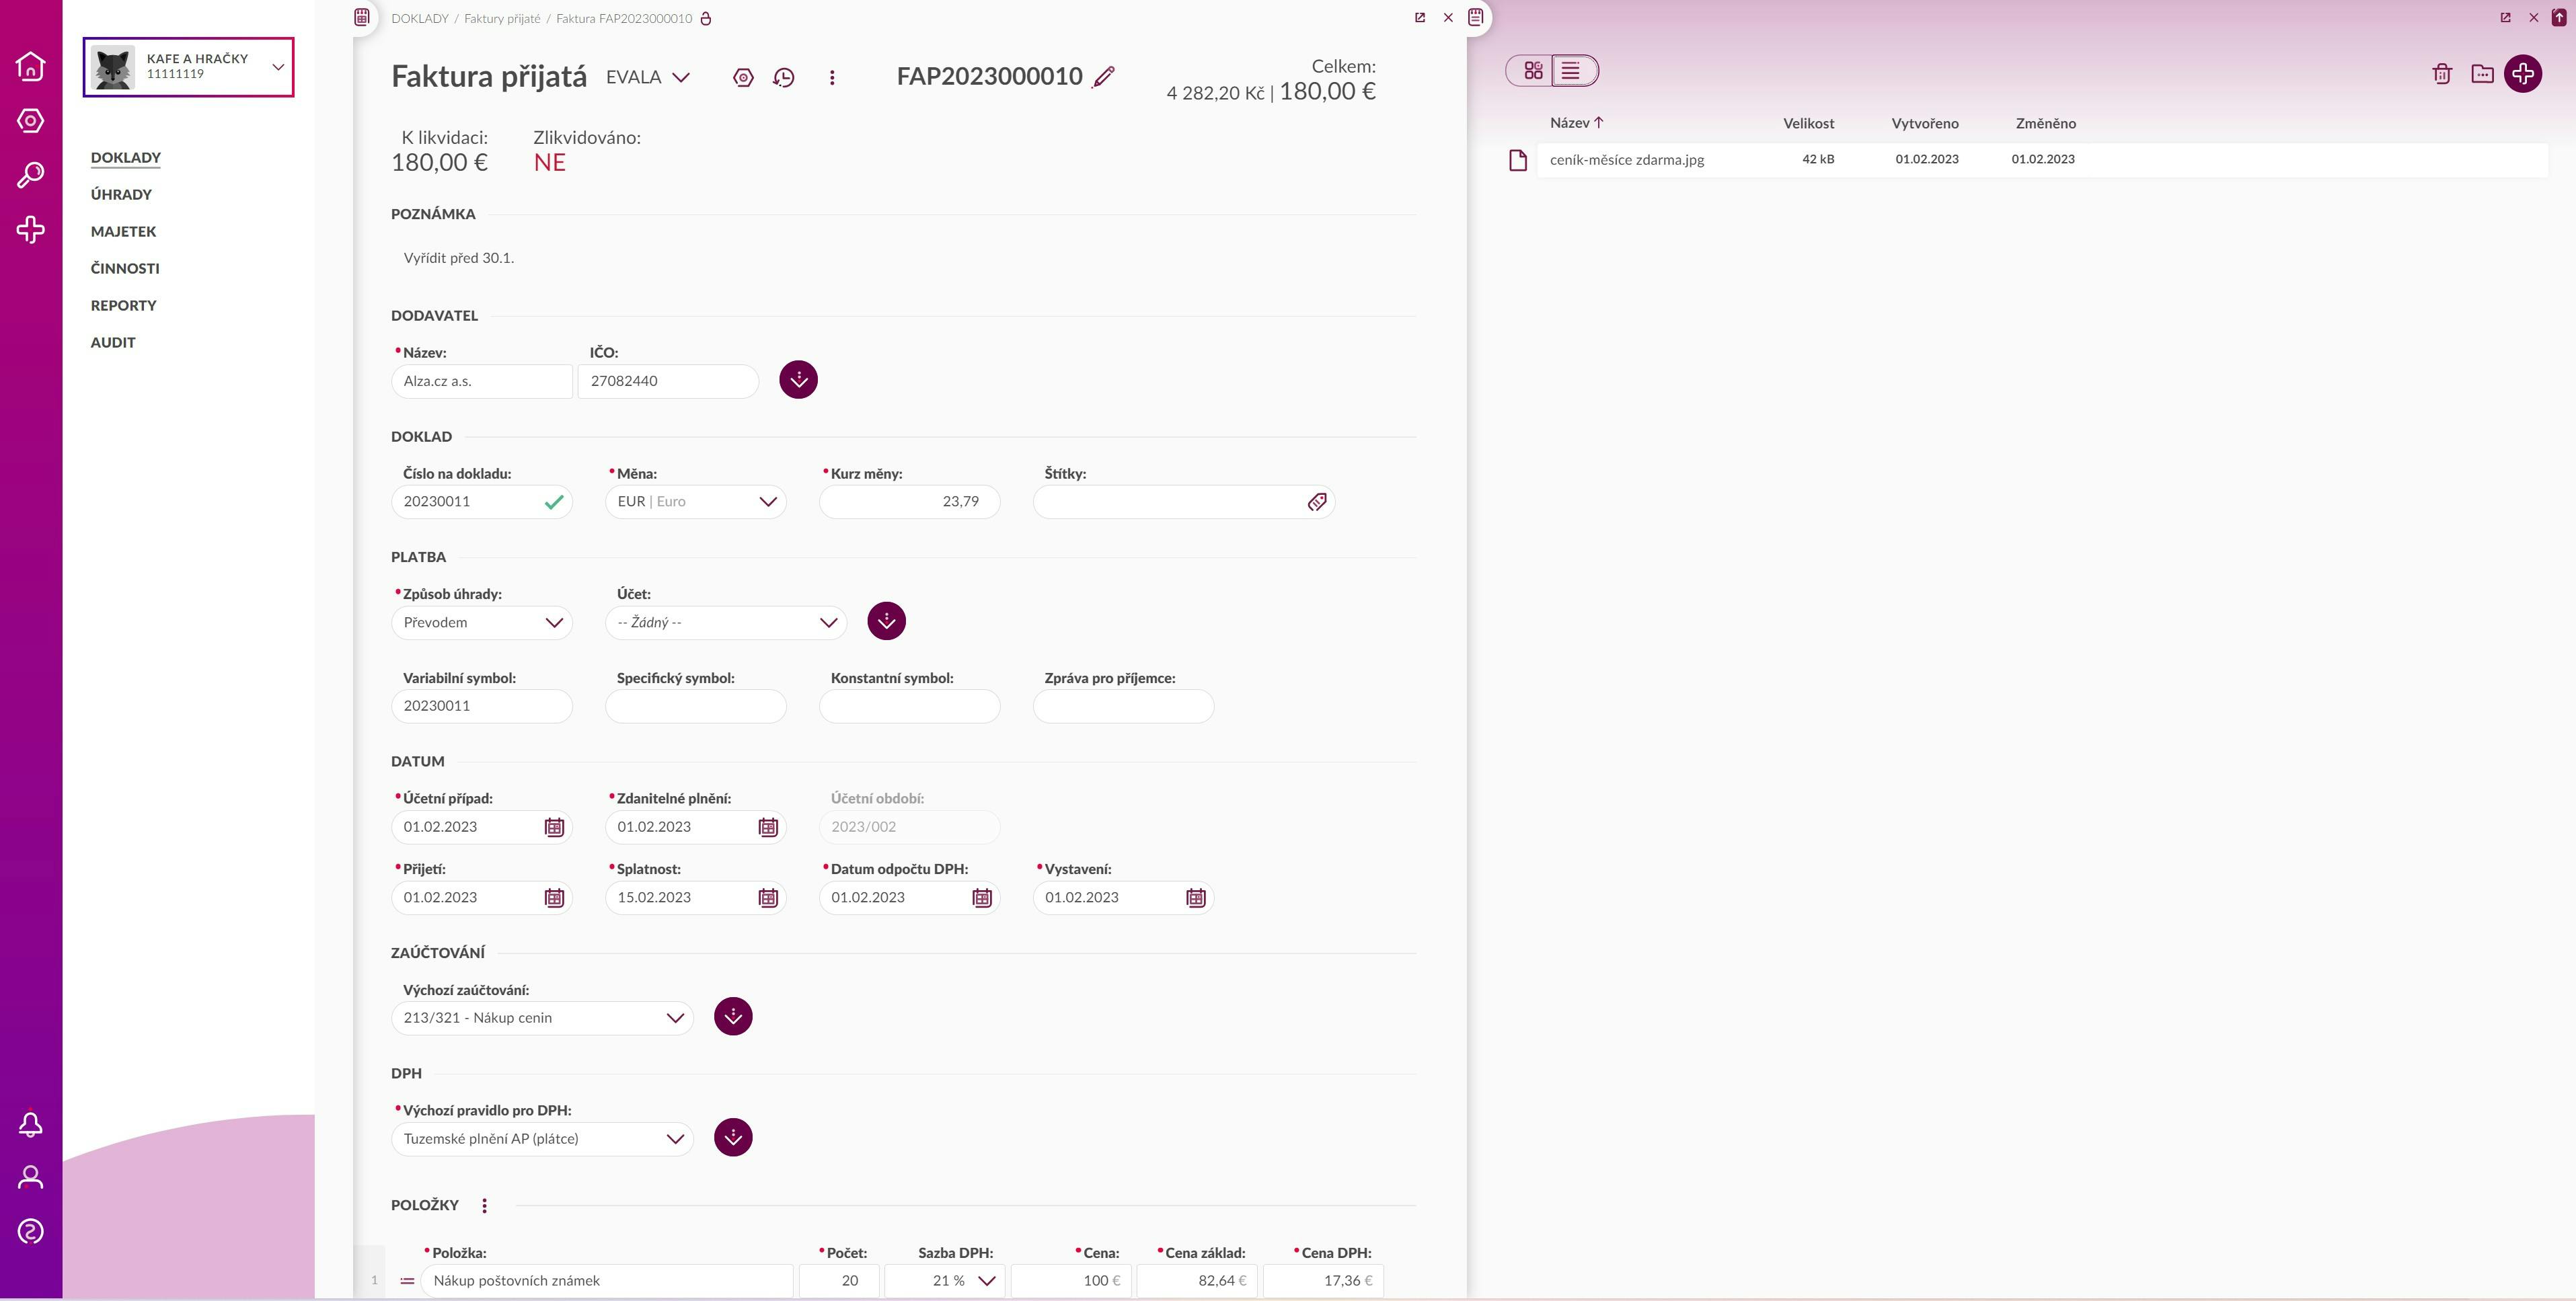2576x1301 pixels.
Task: Go to Faktury přijaté breadcrumb link
Action: (502, 19)
